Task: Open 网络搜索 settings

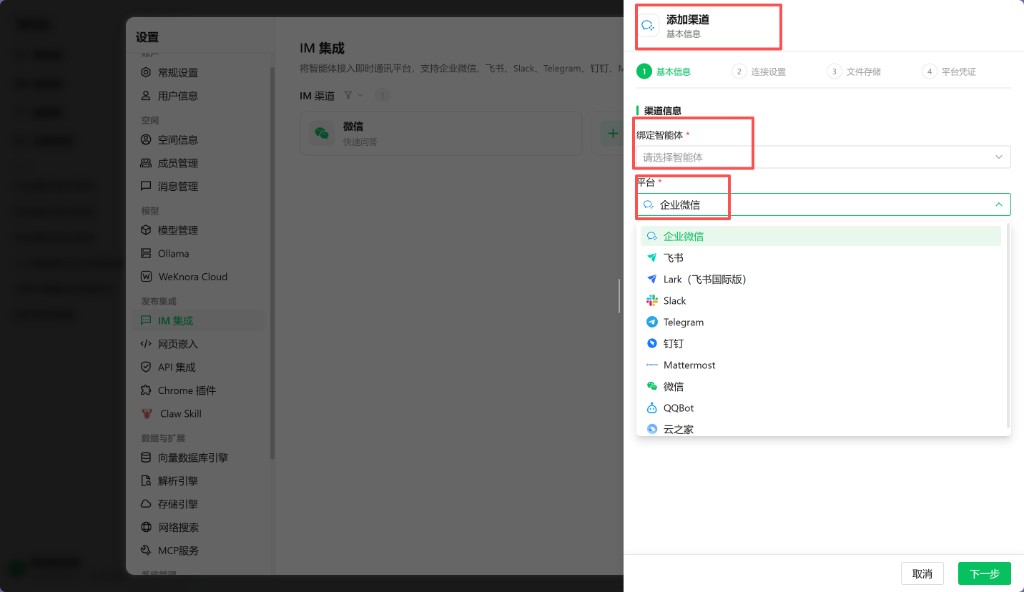Action: pyautogui.click(x=199, y=527)
